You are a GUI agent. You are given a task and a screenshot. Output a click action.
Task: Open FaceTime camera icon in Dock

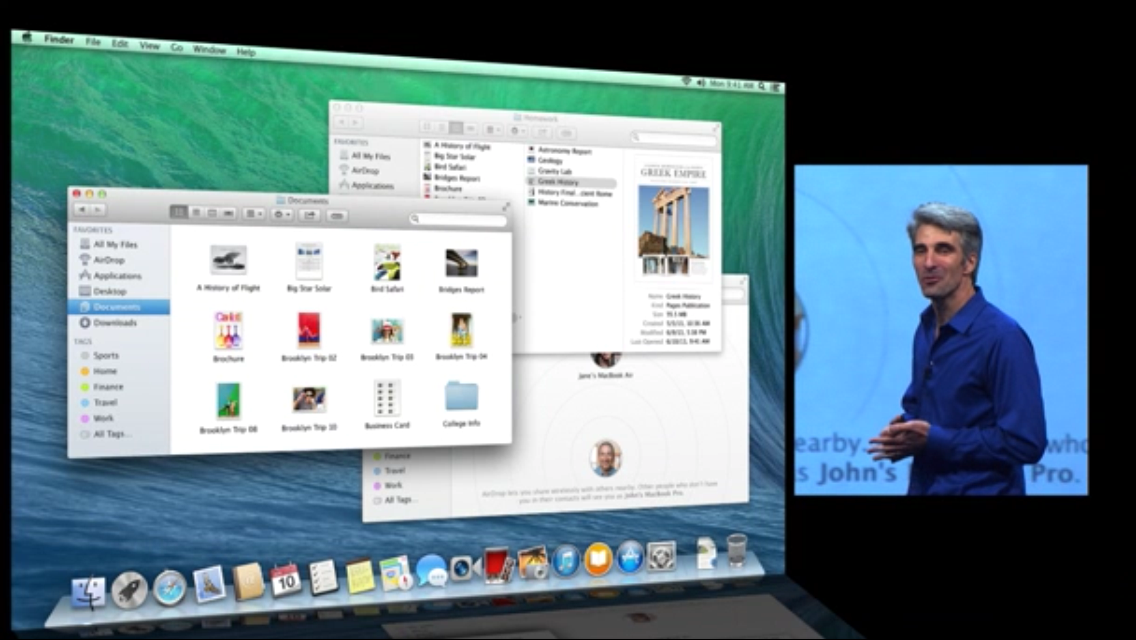[x=464, y=568]
